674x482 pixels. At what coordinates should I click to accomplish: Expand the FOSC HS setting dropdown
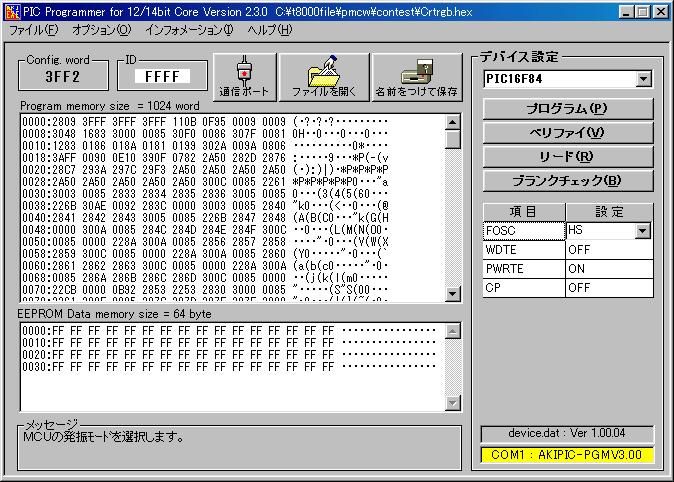(642, 231)
